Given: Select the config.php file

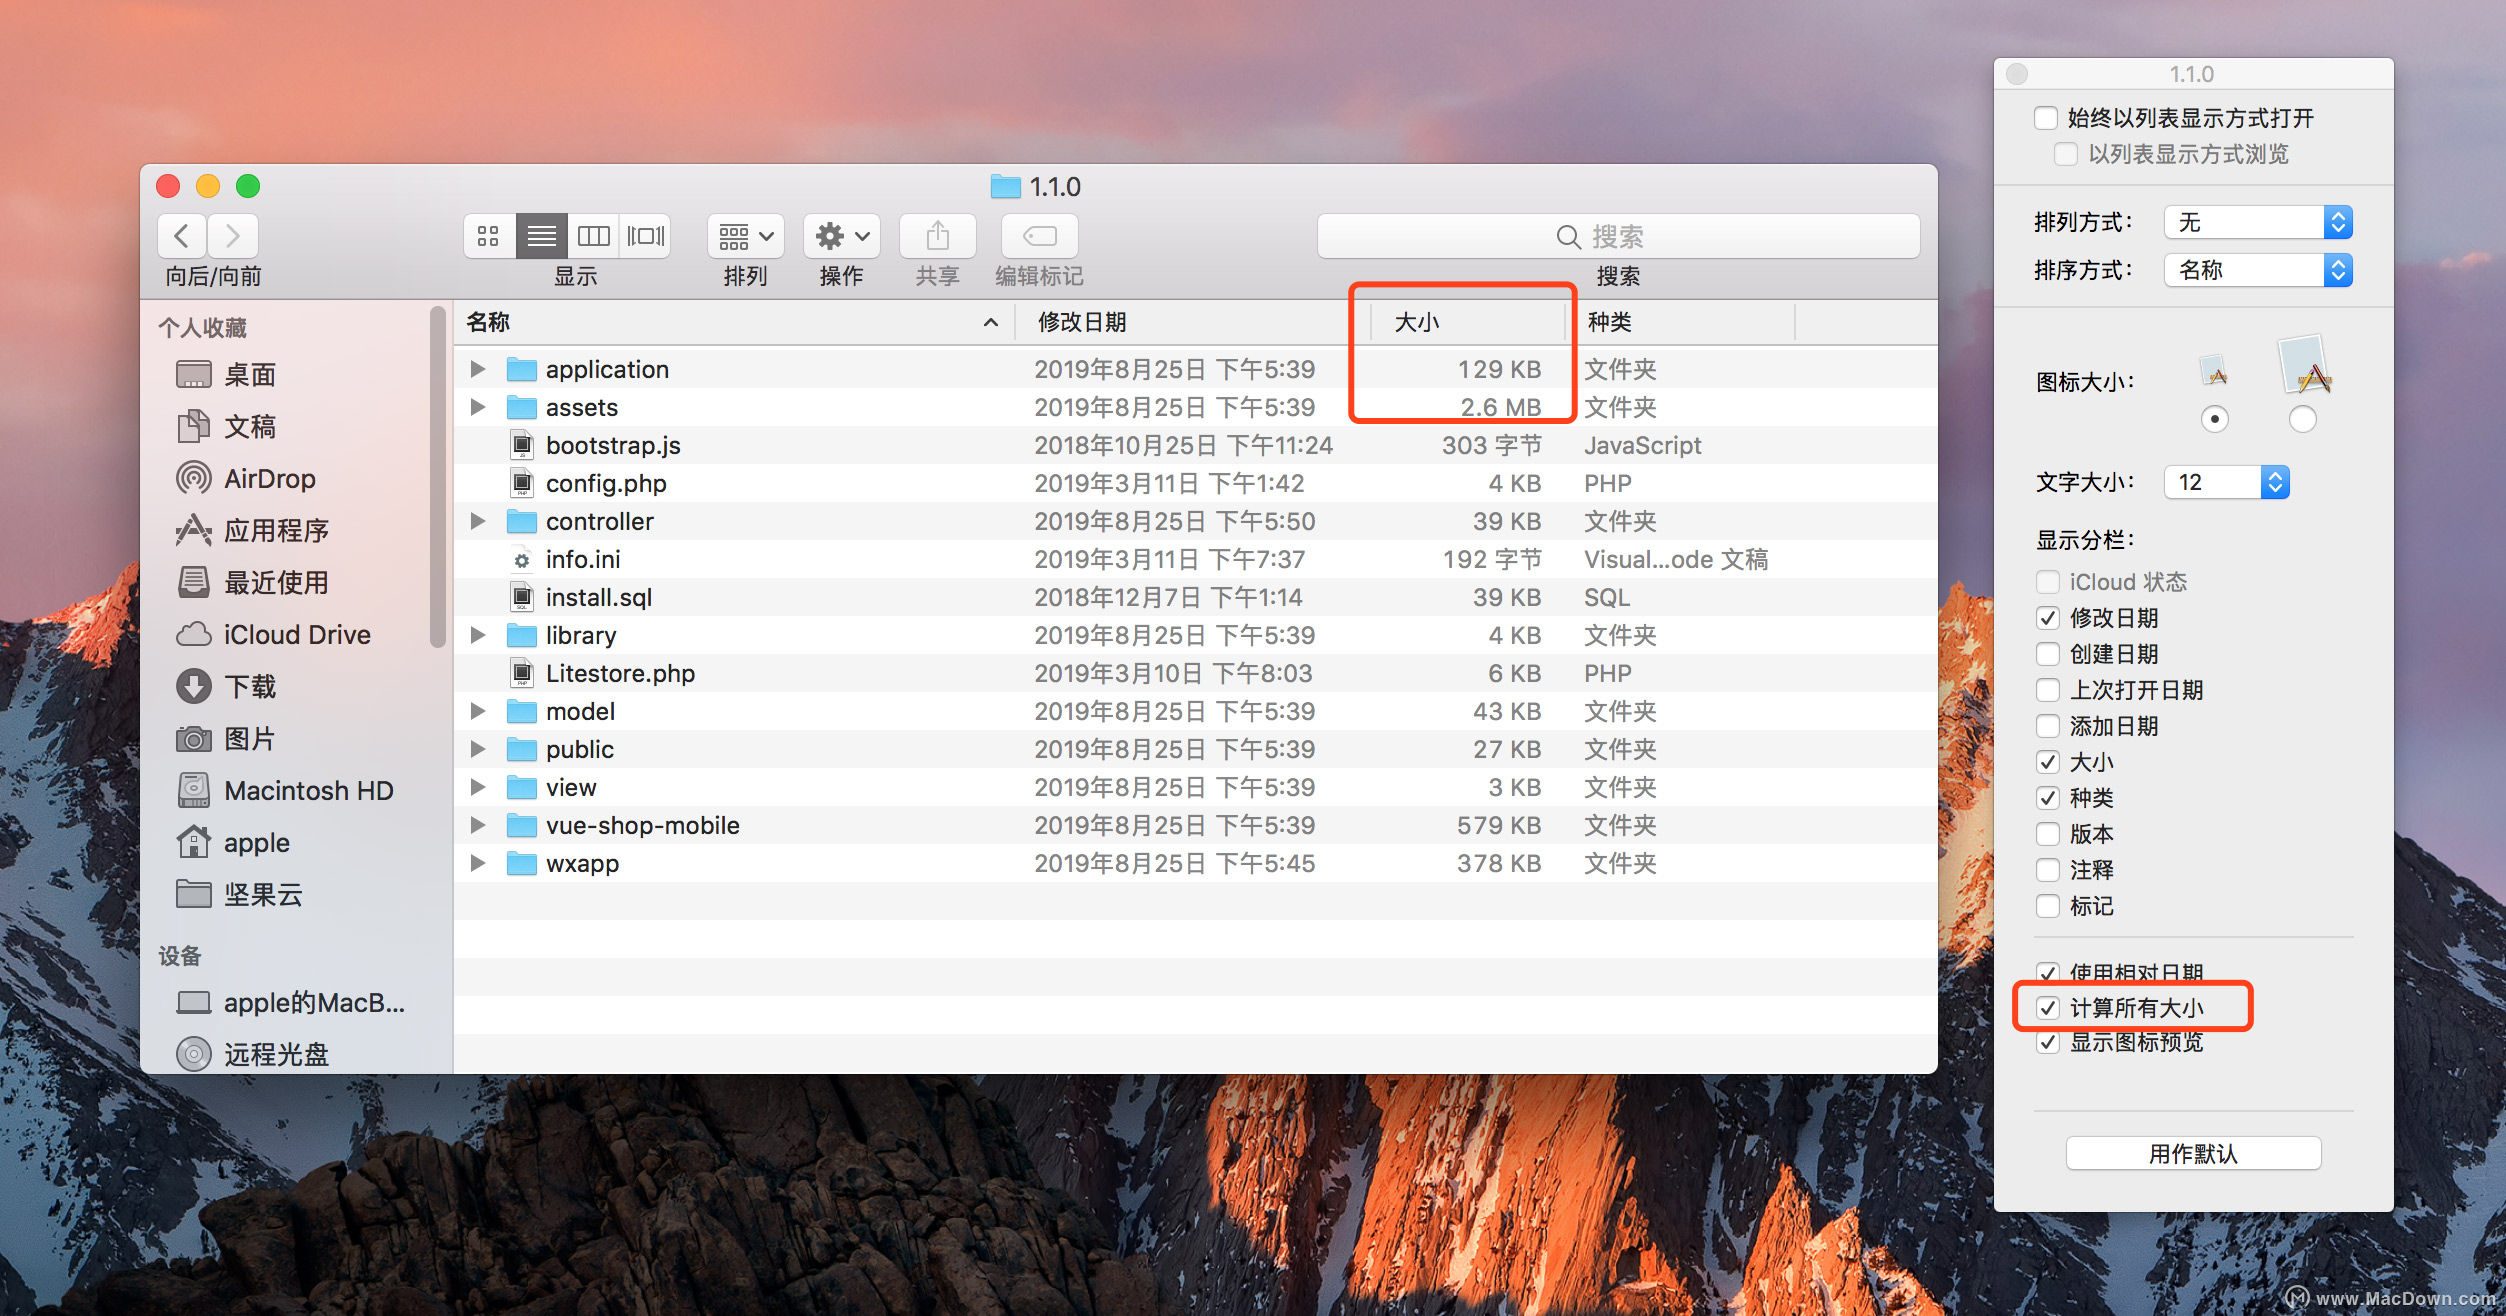Looking at the screenshot, I should click(1195, 484).
